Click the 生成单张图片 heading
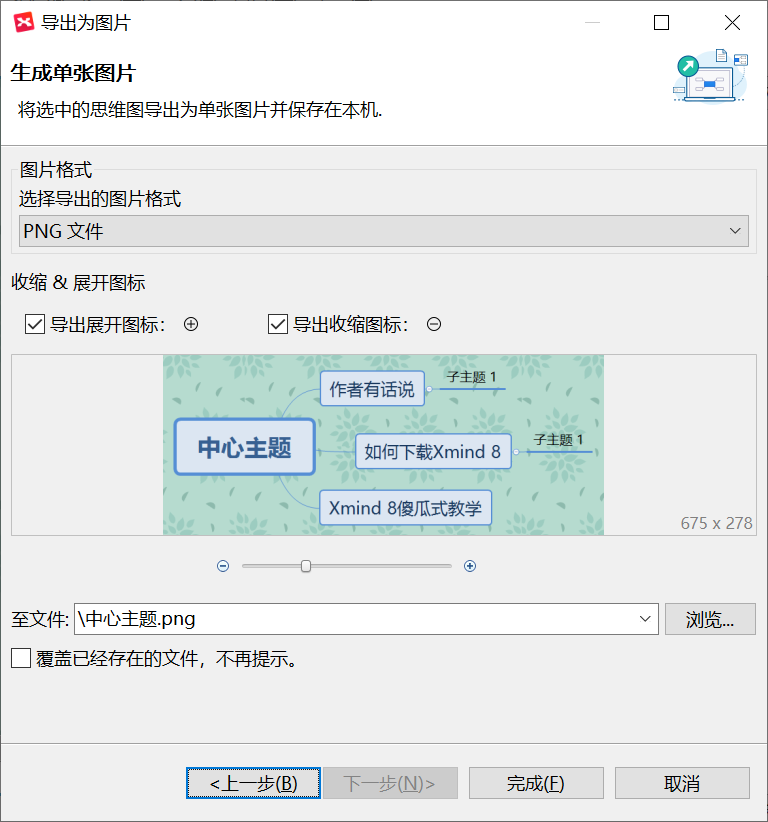 click(73, 73)
